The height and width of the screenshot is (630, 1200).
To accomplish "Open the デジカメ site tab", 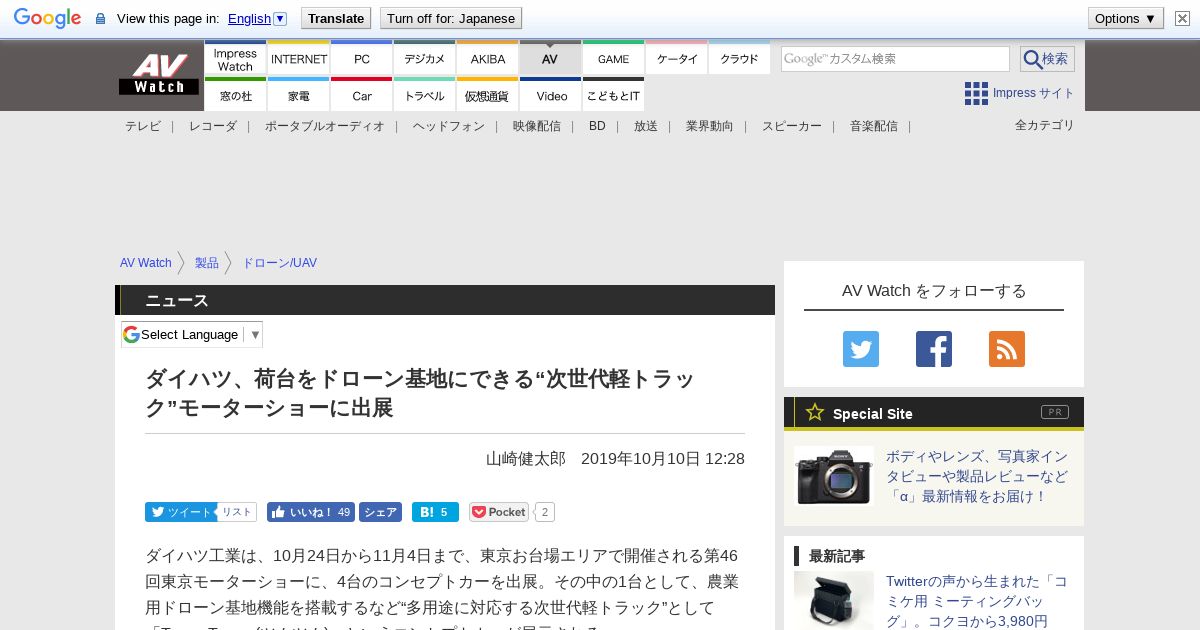I will pyautogui.click(x=425, y=59).
